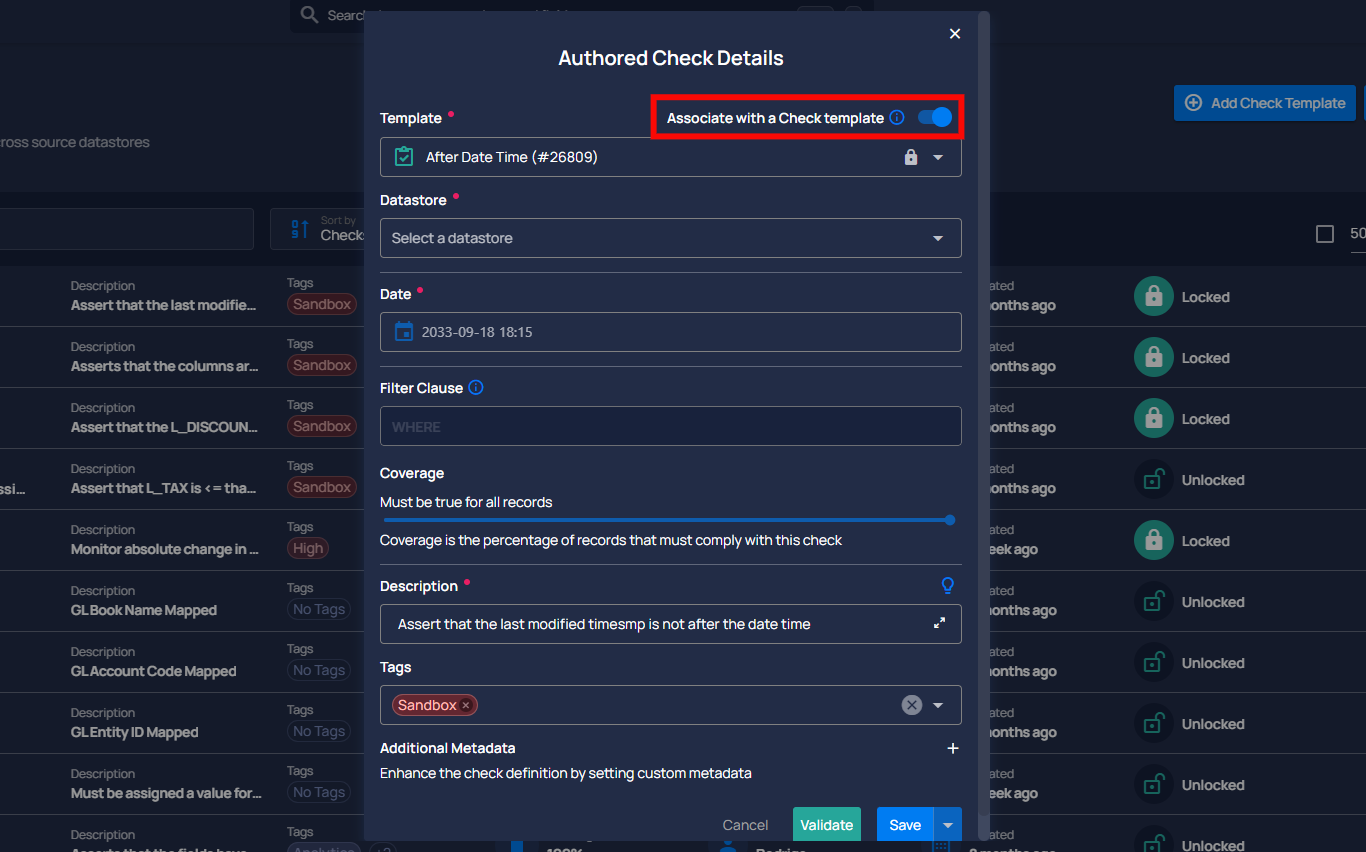Screen dimensions: 1366x852
Task: Click the Description text field
Action: coord(671,624)
